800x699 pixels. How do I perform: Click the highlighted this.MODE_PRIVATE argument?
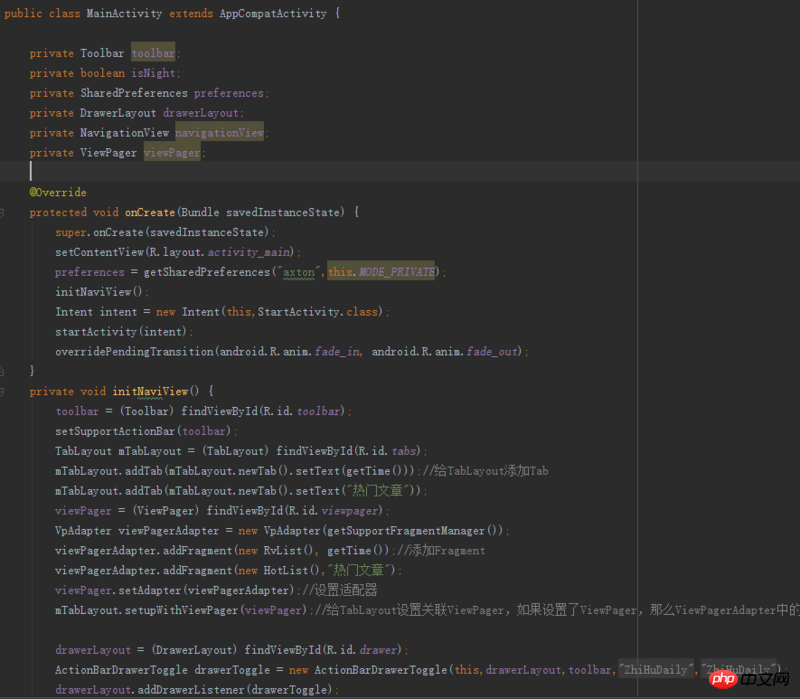coord(381,272)
